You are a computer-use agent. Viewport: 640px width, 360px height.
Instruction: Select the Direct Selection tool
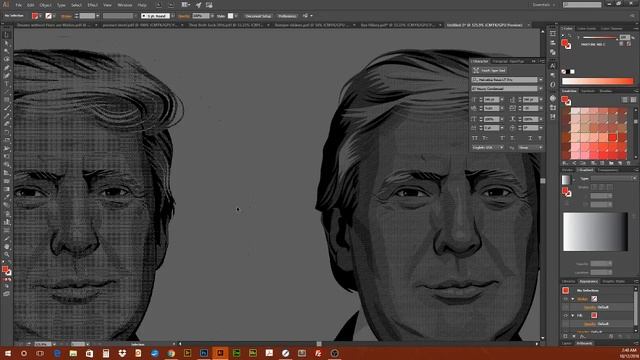click(6, 43)
